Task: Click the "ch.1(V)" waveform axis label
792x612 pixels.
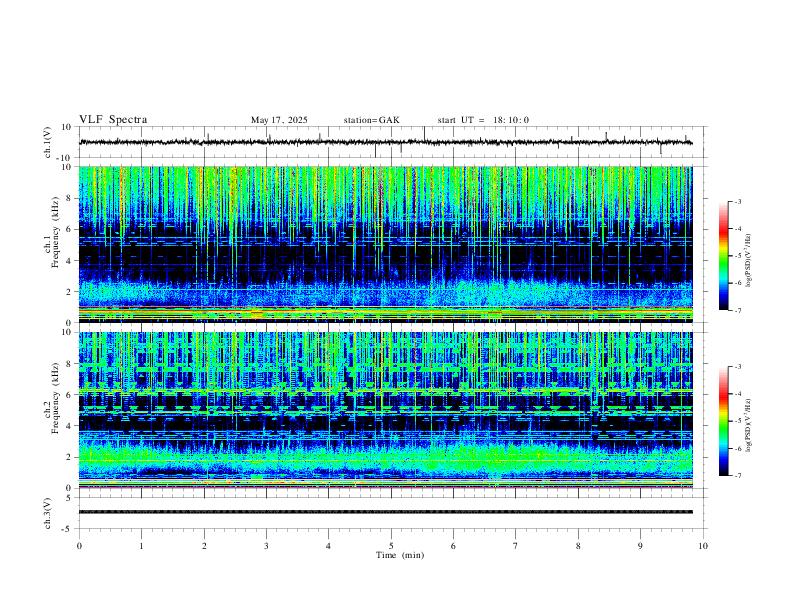Action: [48, 142]
